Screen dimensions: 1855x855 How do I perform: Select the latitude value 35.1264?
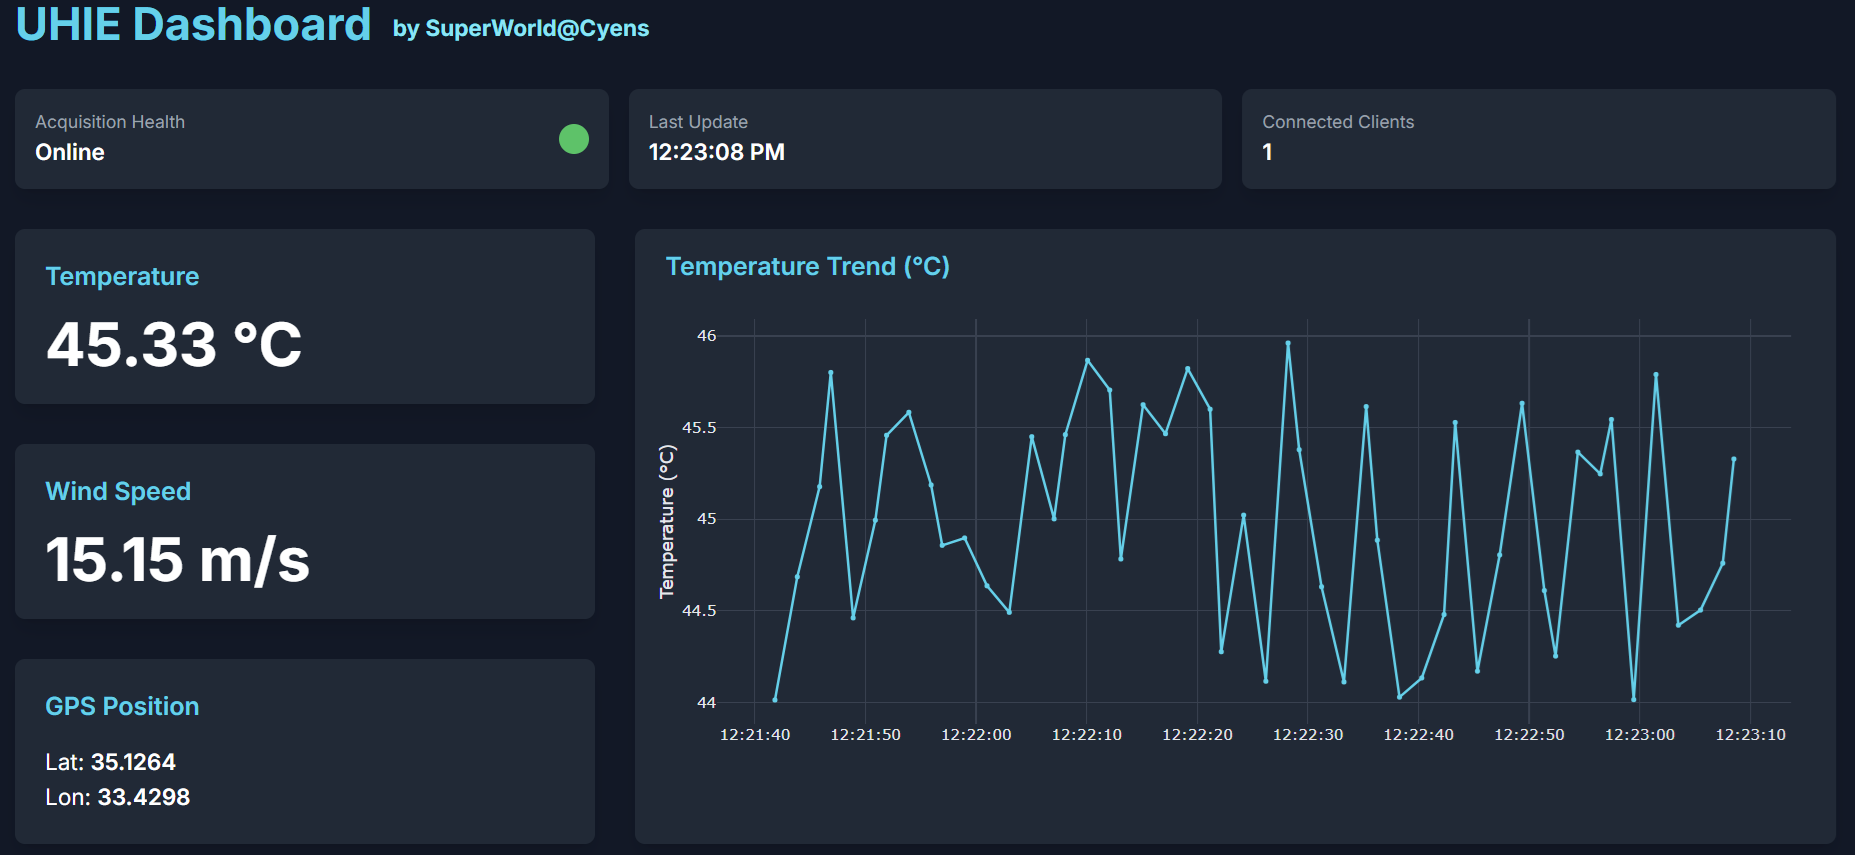tap(133, 762)
